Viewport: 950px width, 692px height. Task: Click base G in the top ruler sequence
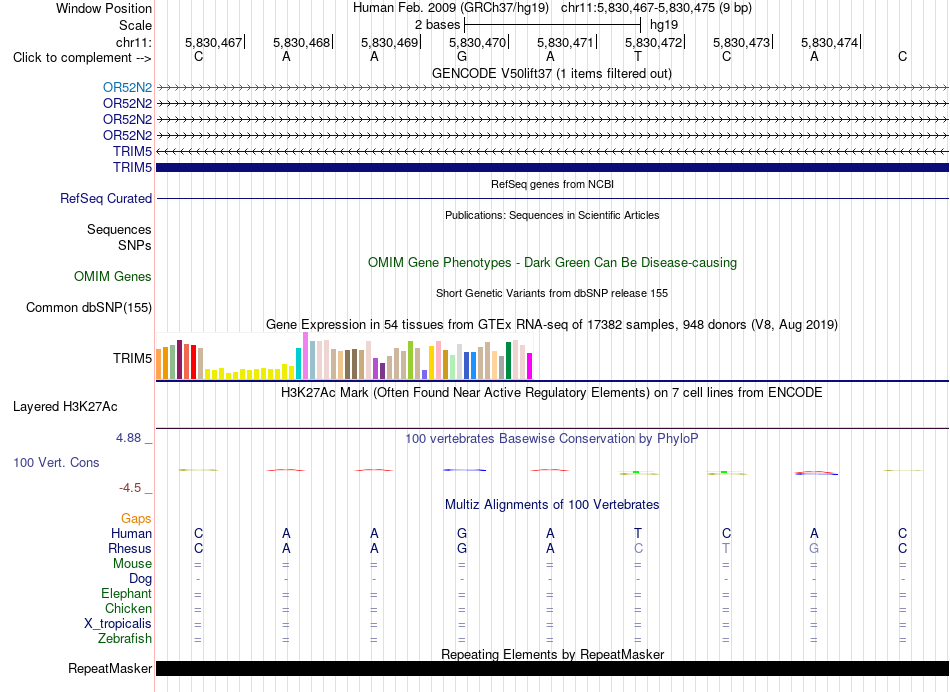pyautogui.click(x=462, y=57)
